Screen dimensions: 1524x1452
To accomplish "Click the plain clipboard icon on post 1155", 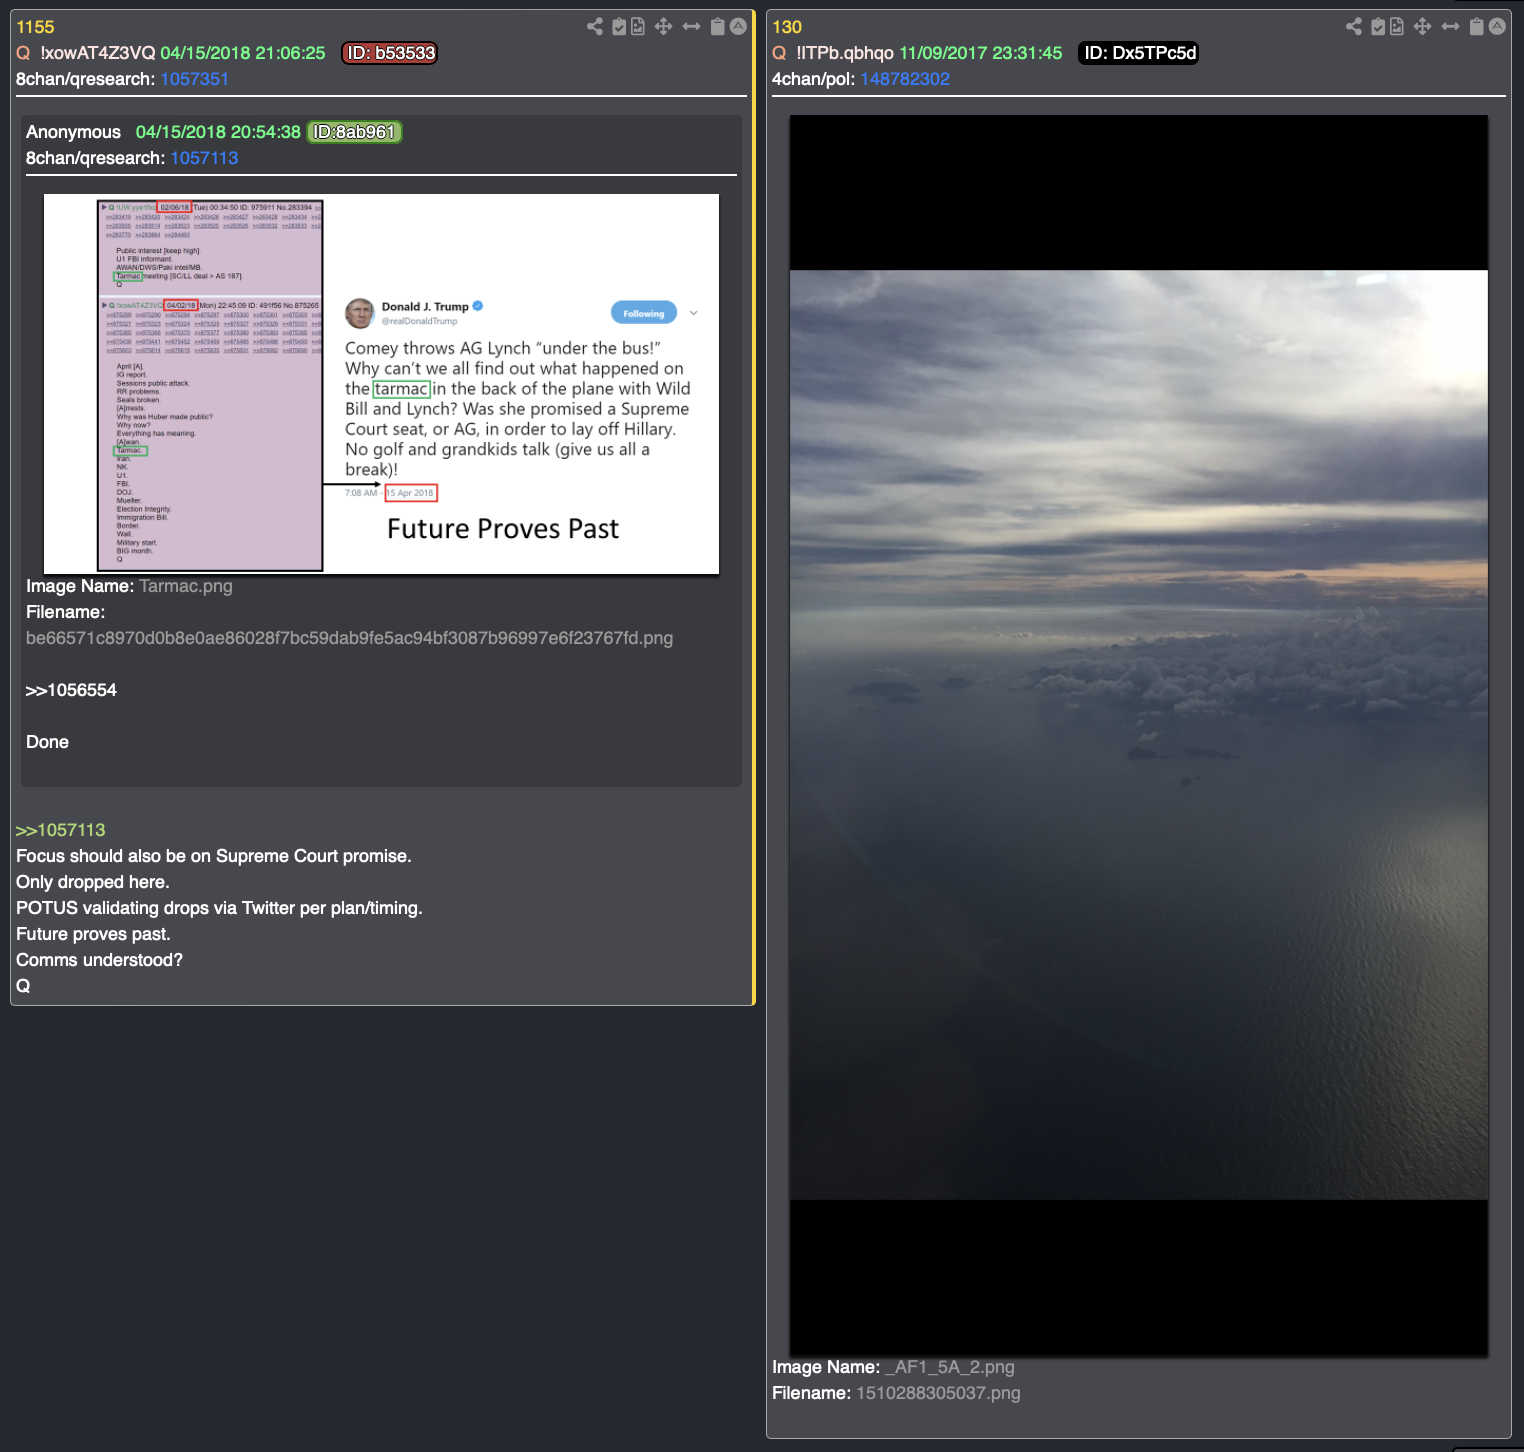I will point(717,27).
